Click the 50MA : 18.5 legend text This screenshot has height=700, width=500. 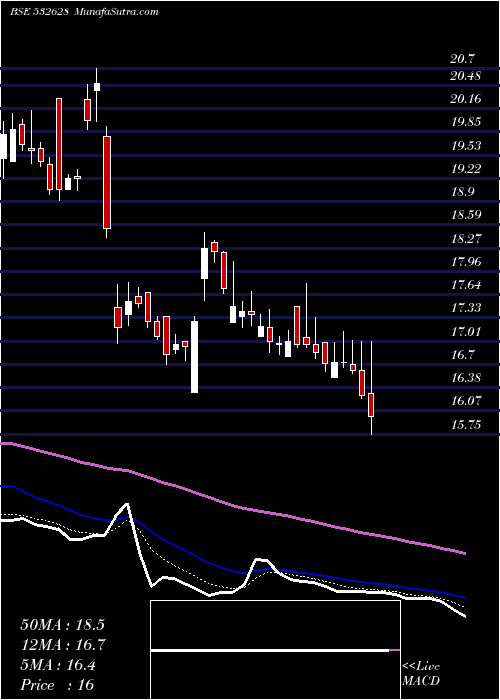pyautogui.click(x=62, y=625)
